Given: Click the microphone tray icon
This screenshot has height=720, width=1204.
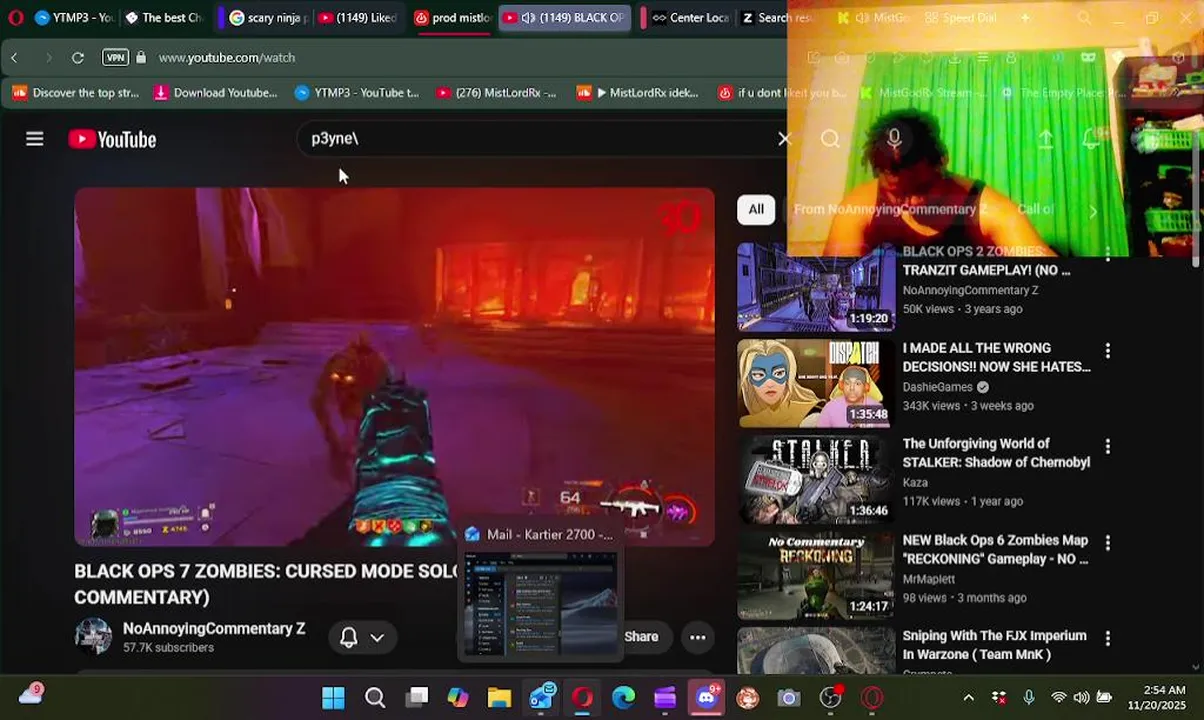Looking at the screenshot, I should [1029, 697].
